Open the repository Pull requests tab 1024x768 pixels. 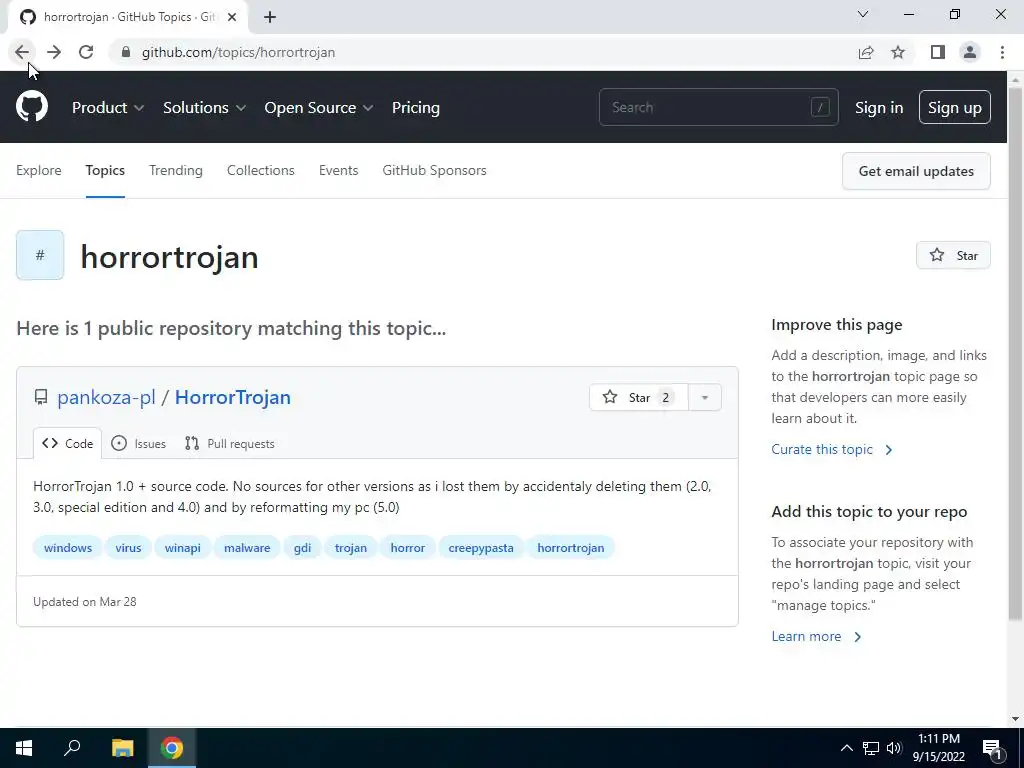coord(230,443)
